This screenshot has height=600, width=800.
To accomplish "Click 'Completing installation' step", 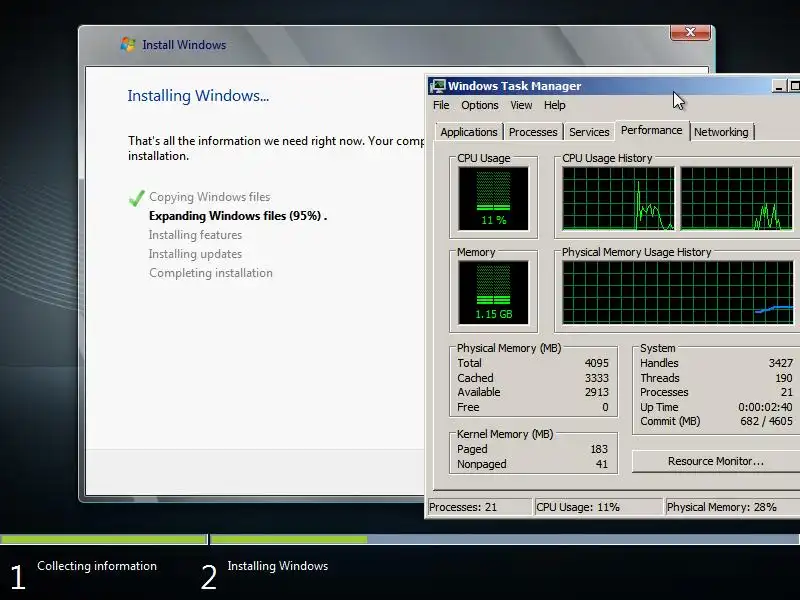I will point(211,273).
